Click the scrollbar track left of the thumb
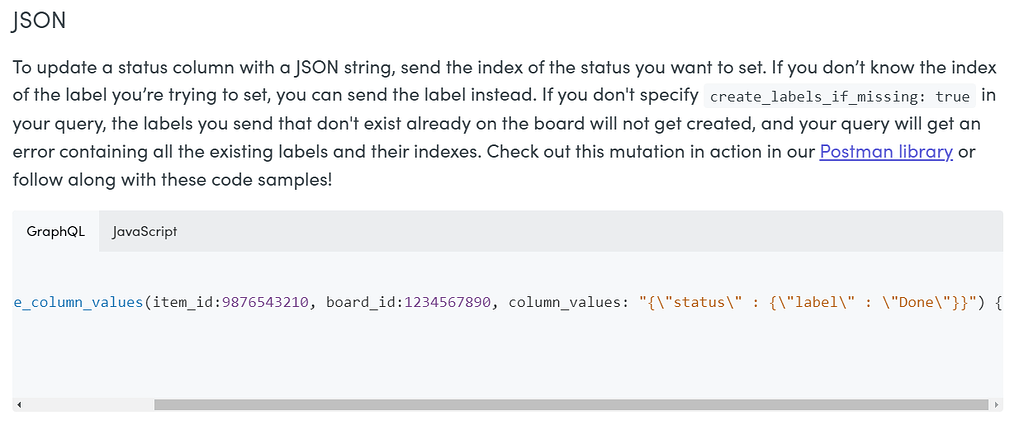1024x425 pixels. [89, 405]
